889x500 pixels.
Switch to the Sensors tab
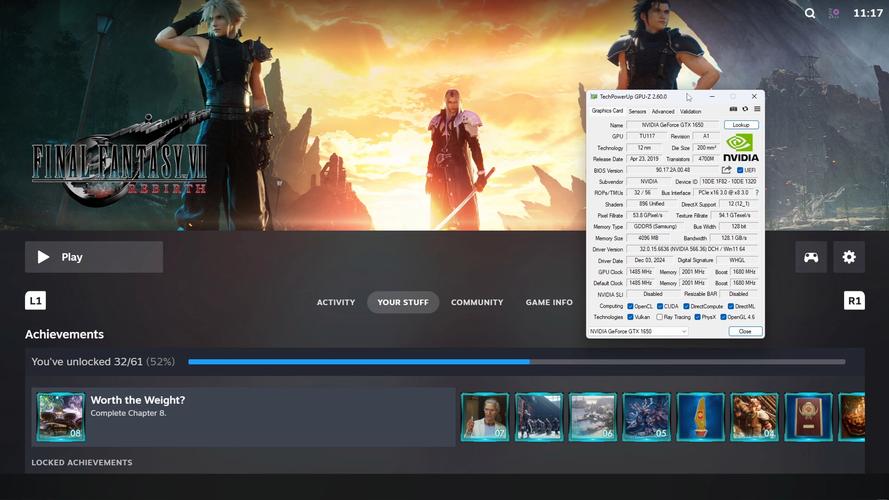[x=637, y=111]
